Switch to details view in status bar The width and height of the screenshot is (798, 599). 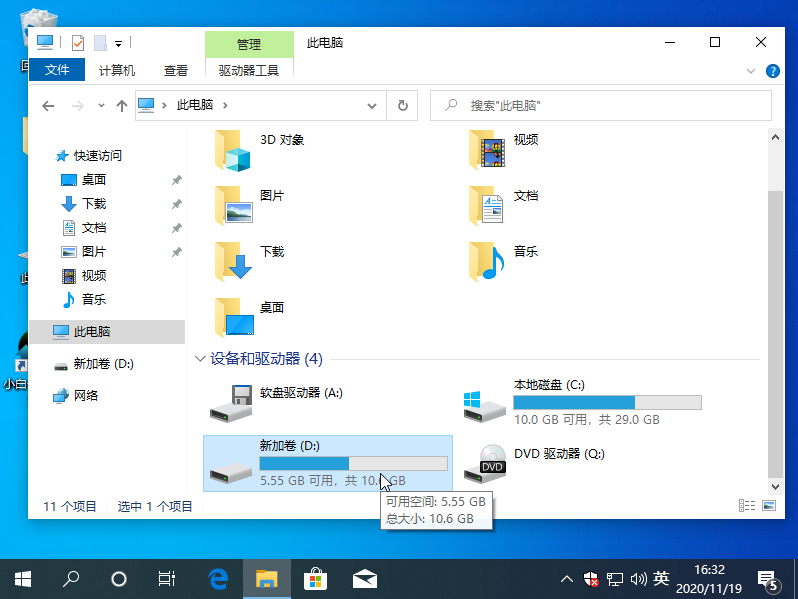coord(744,507)
